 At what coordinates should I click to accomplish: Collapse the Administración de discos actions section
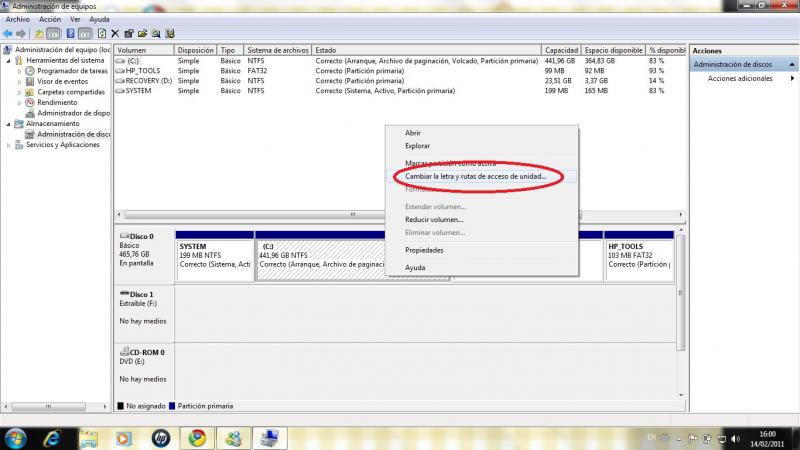(x=792, y=64)
